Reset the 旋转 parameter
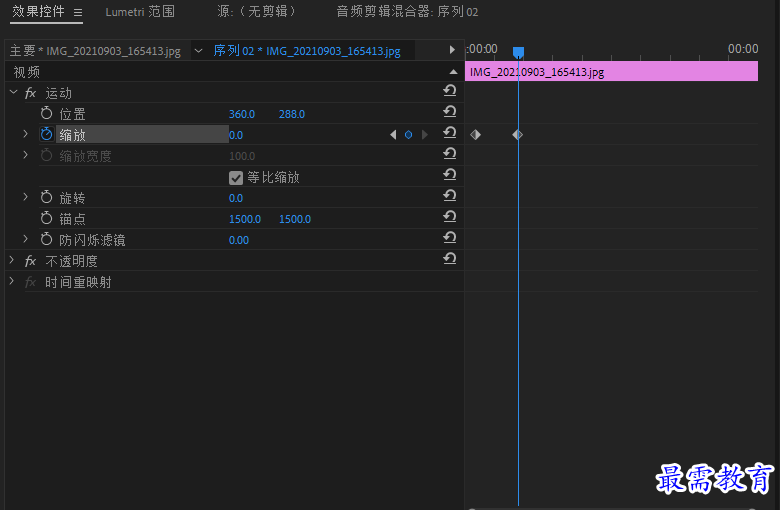The image size is (780, 510). (x=450, y=196)
